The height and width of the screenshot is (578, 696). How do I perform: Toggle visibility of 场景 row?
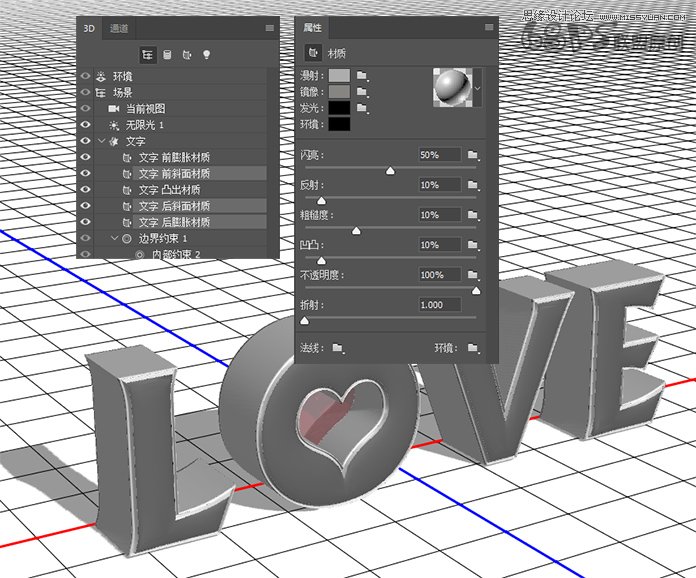[85, 92]
